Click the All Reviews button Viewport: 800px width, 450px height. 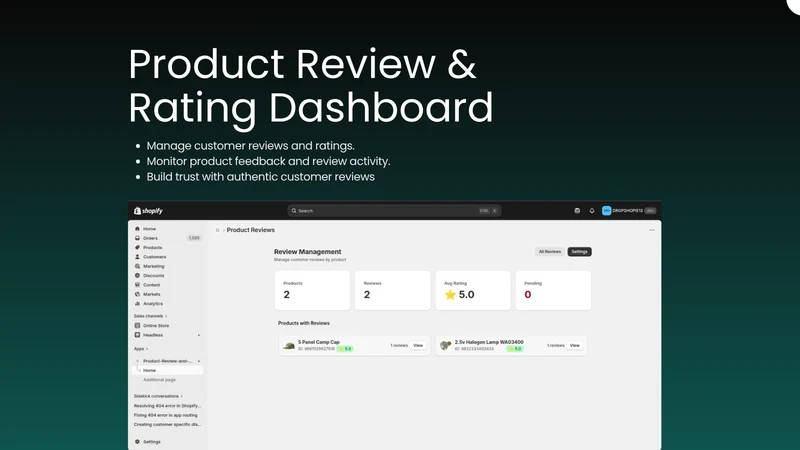[549, 252]
